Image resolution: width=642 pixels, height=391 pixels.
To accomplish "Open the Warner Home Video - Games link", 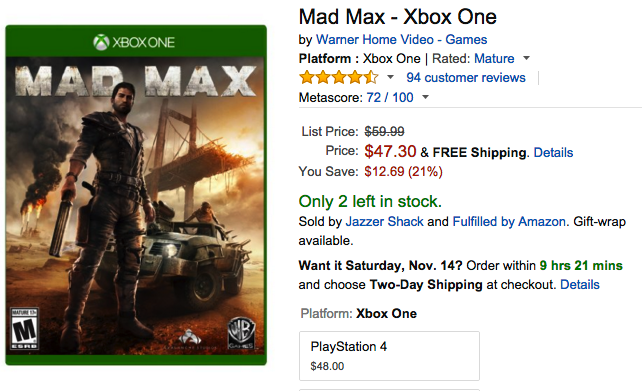I will (x=401, y=39).
